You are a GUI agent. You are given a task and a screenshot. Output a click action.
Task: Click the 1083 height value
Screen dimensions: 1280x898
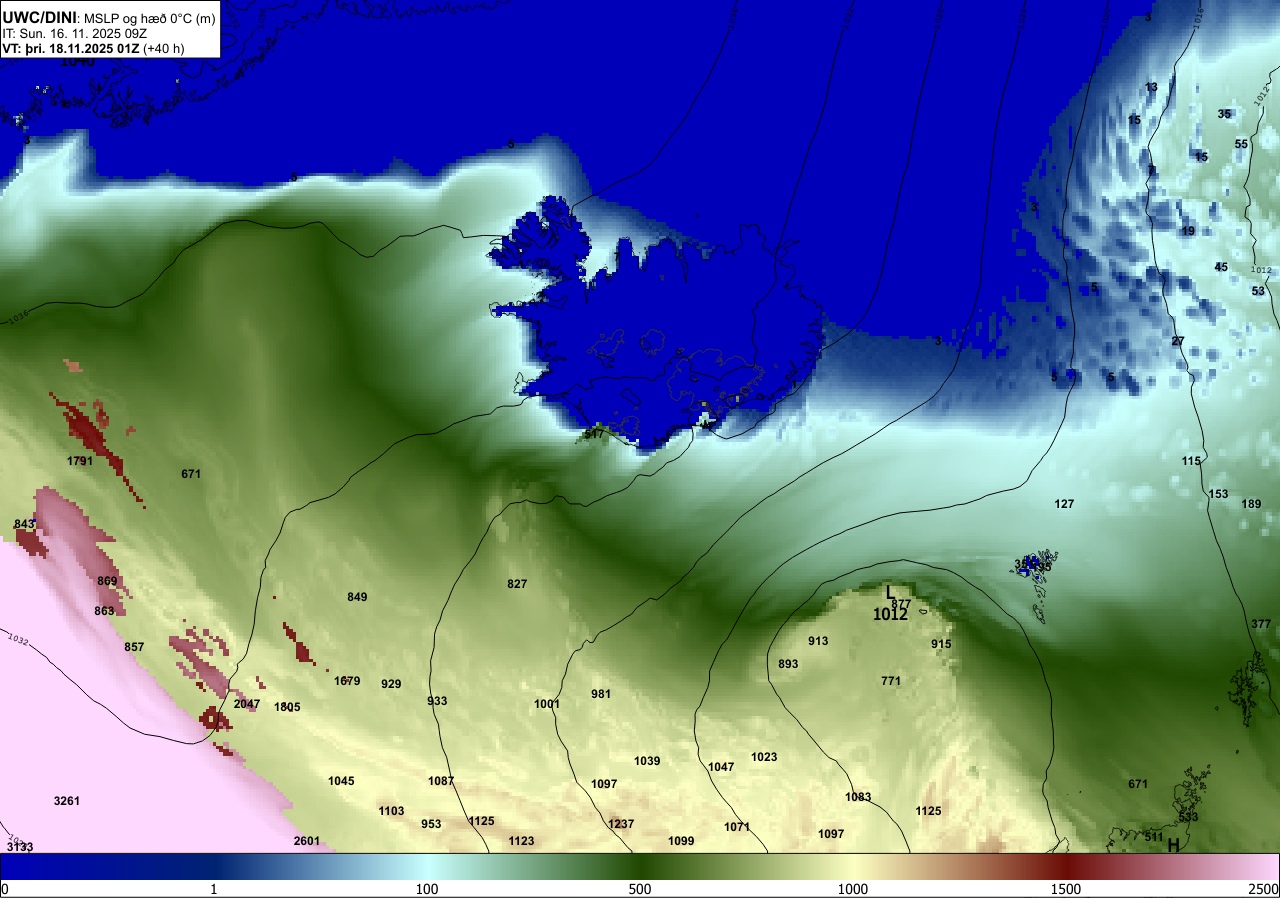[x=858, y=797]
